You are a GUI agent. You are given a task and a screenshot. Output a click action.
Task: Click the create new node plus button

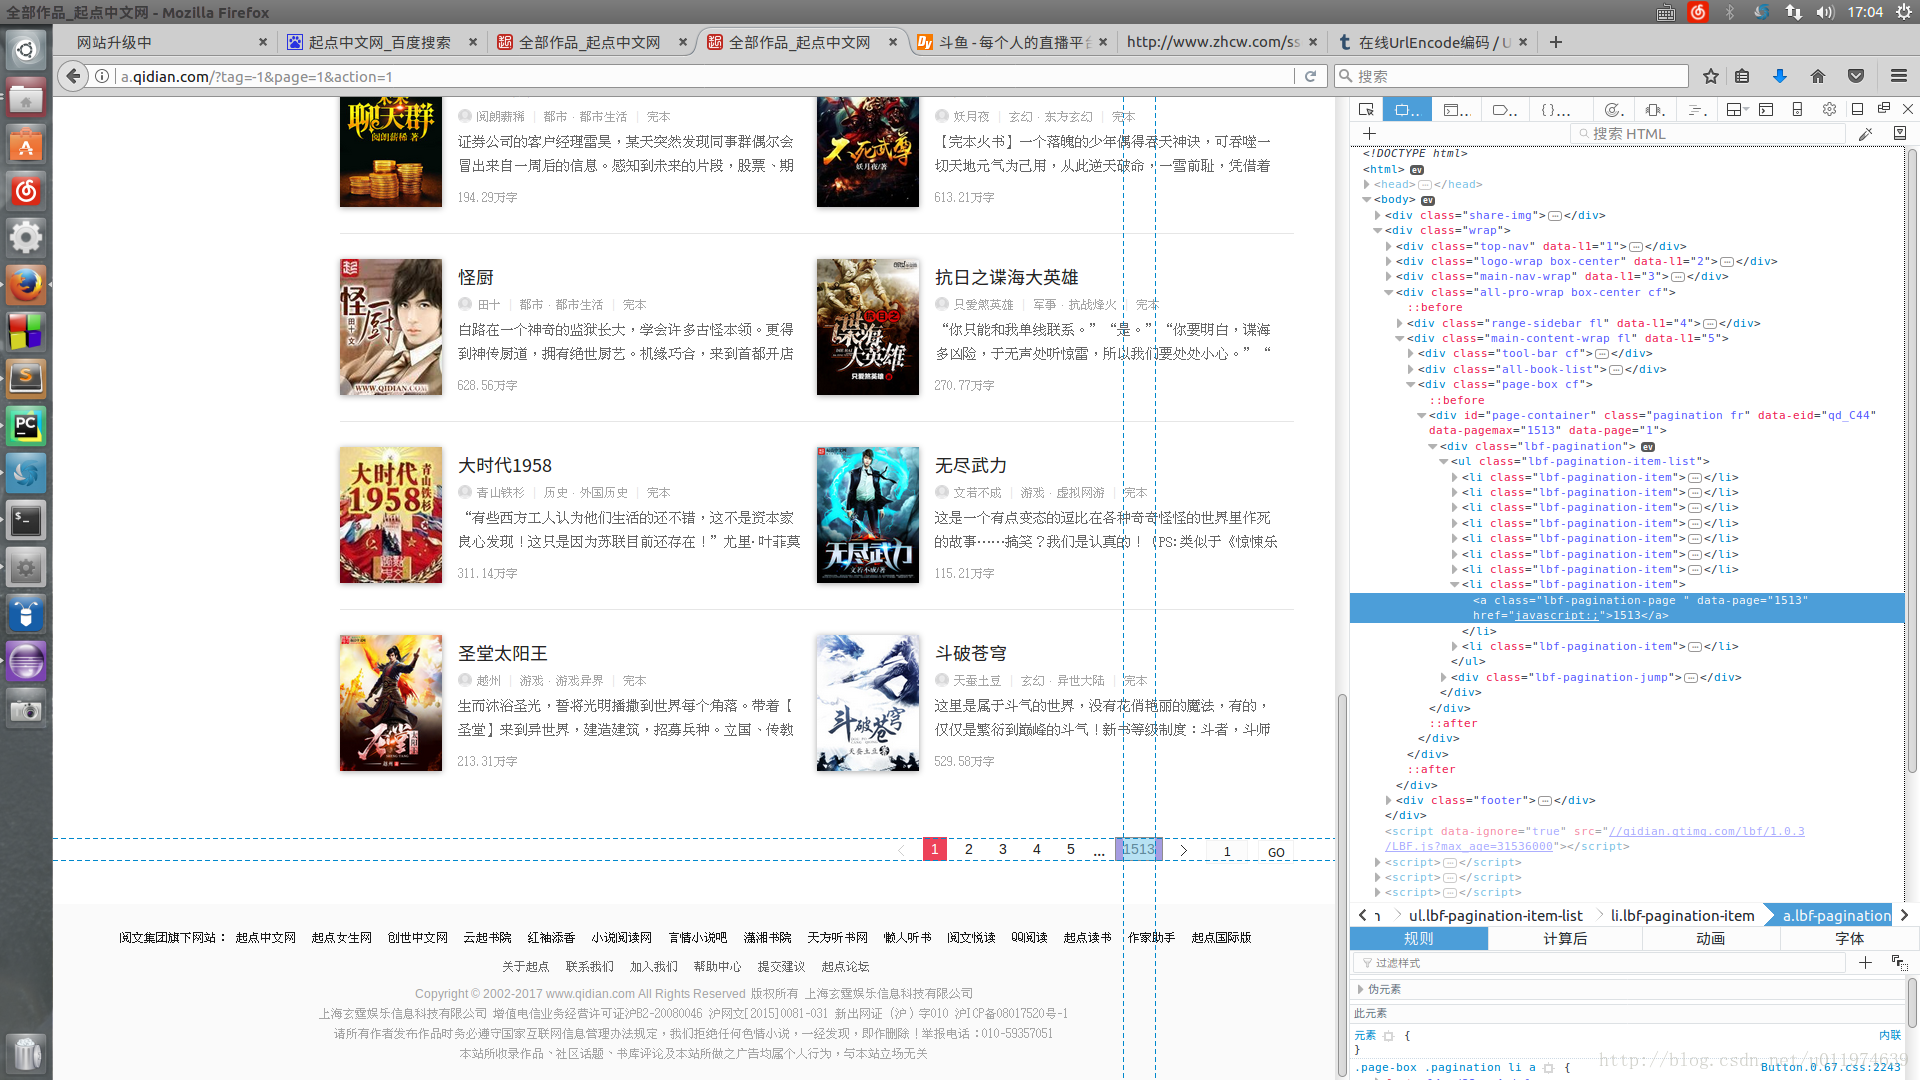pyautogui.click(x=1369, y=133)
